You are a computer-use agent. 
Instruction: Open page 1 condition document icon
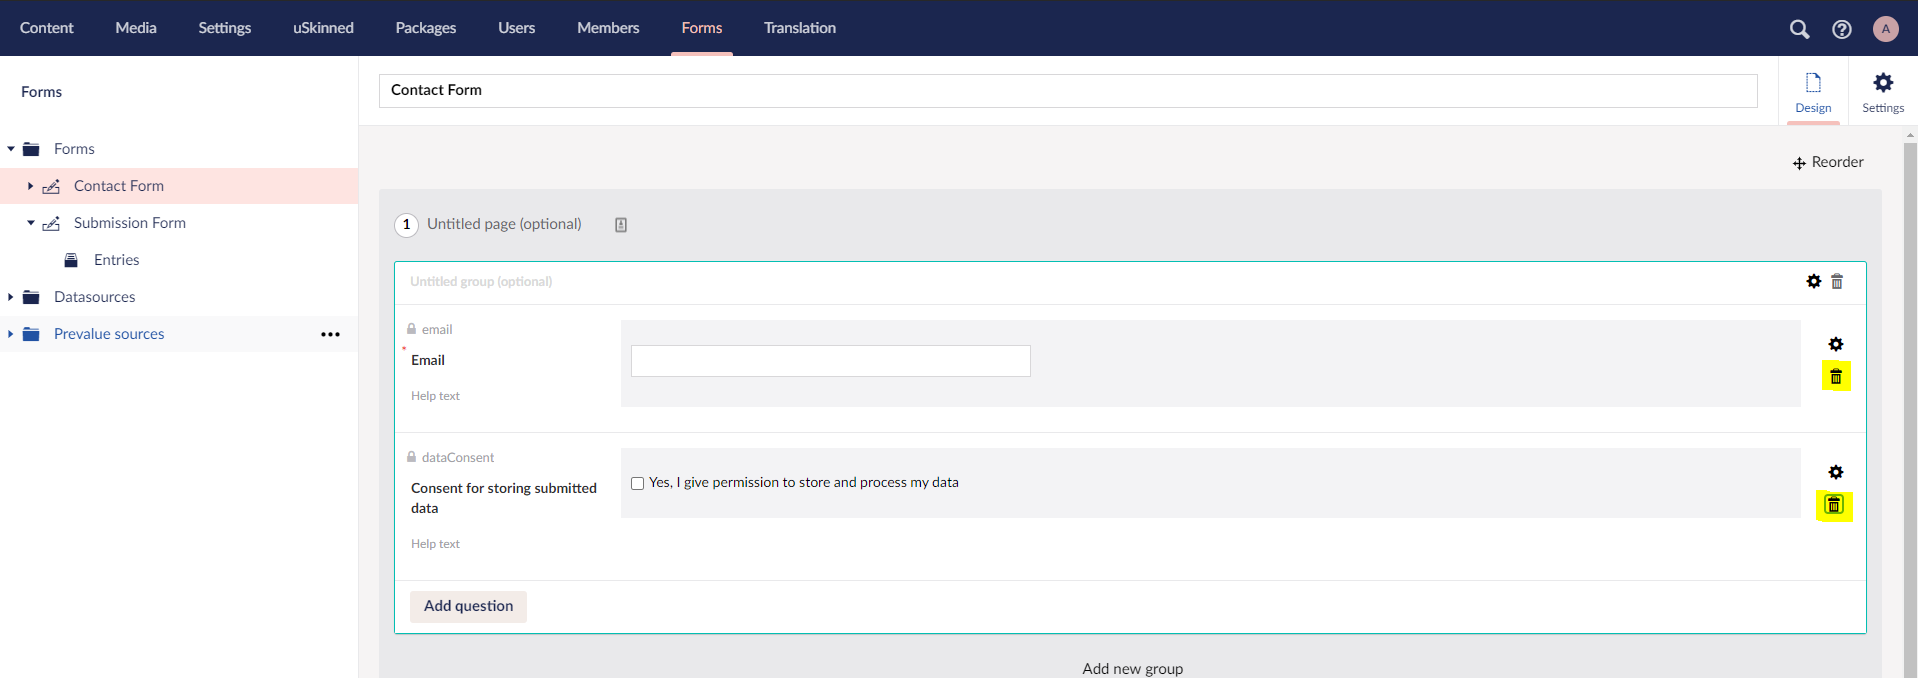click(x=621, y=225)
